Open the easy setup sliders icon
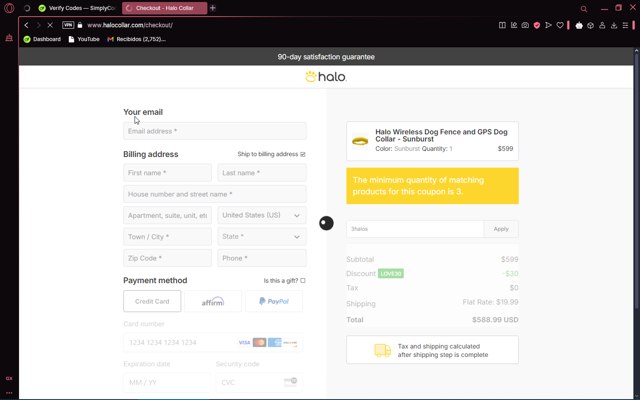The height and width of the screenshot is (400, 640). click(625, 25)
